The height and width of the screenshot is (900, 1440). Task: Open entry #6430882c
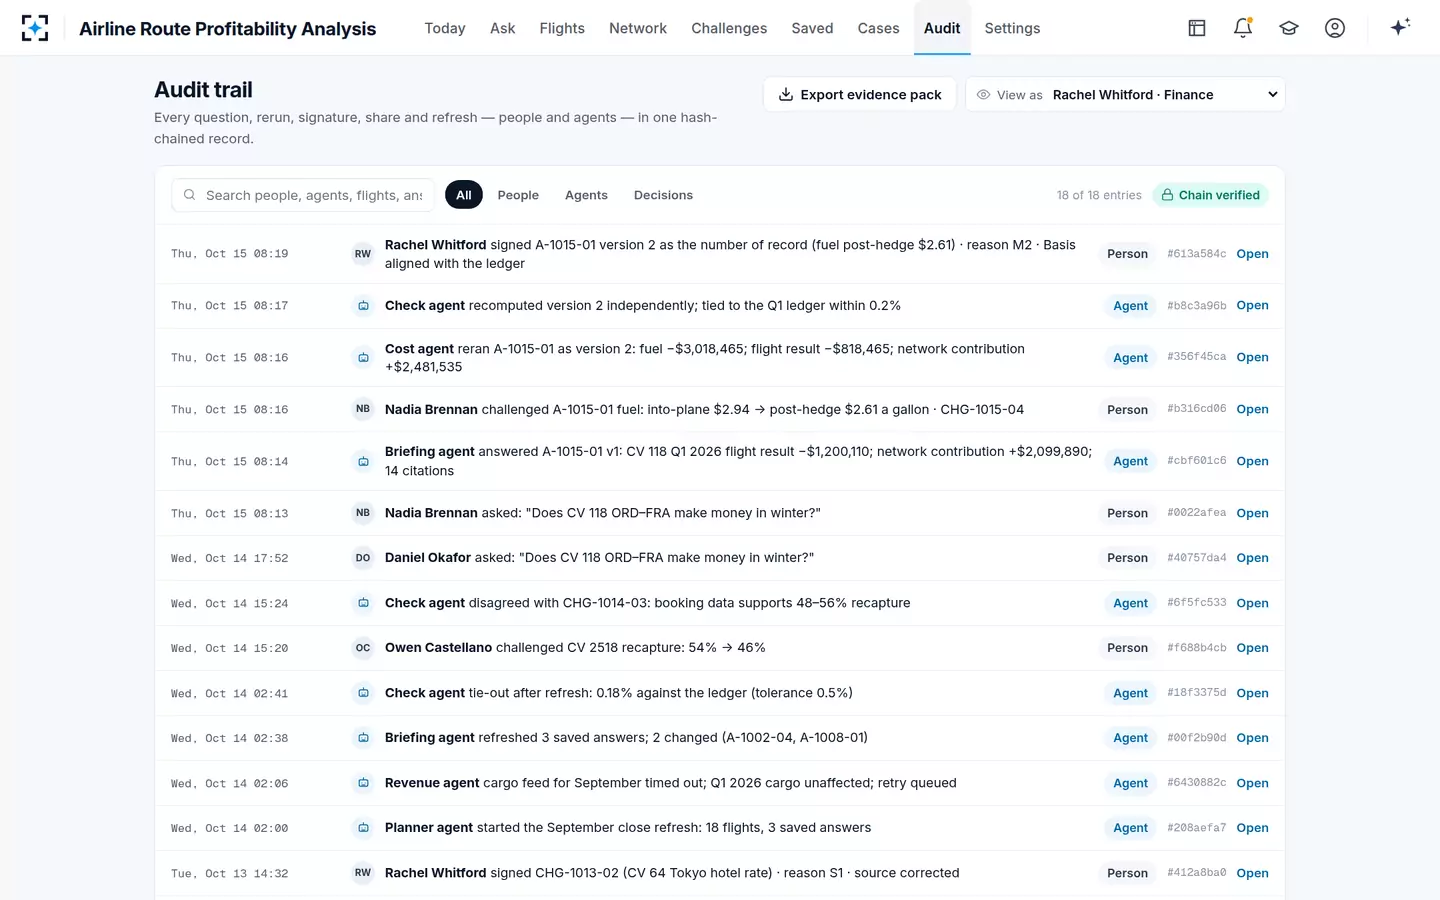click(1252, 783)
